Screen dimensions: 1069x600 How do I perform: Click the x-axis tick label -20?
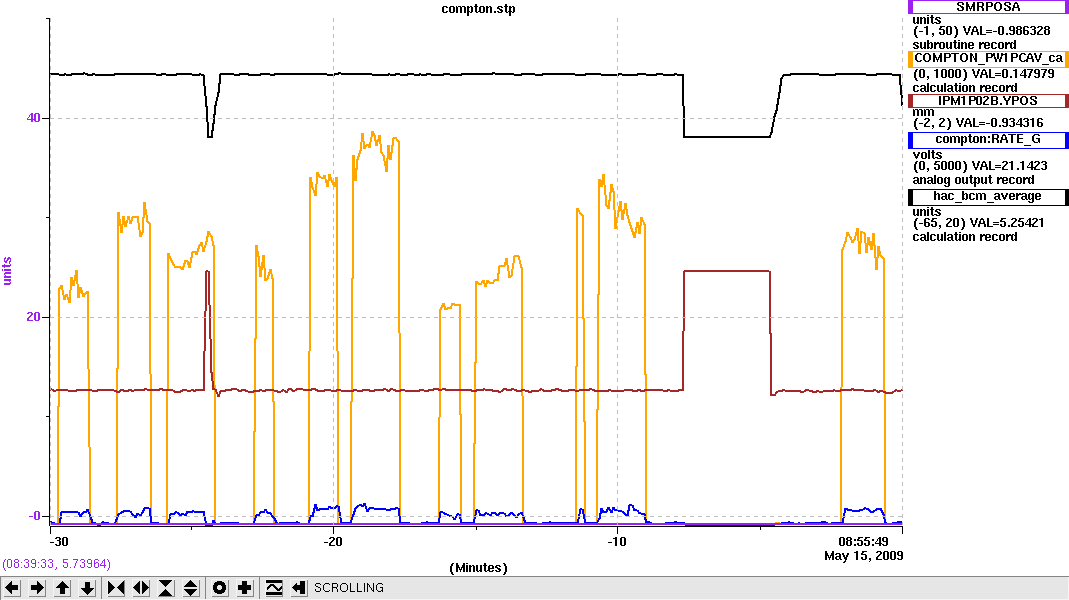coord(332,541)
